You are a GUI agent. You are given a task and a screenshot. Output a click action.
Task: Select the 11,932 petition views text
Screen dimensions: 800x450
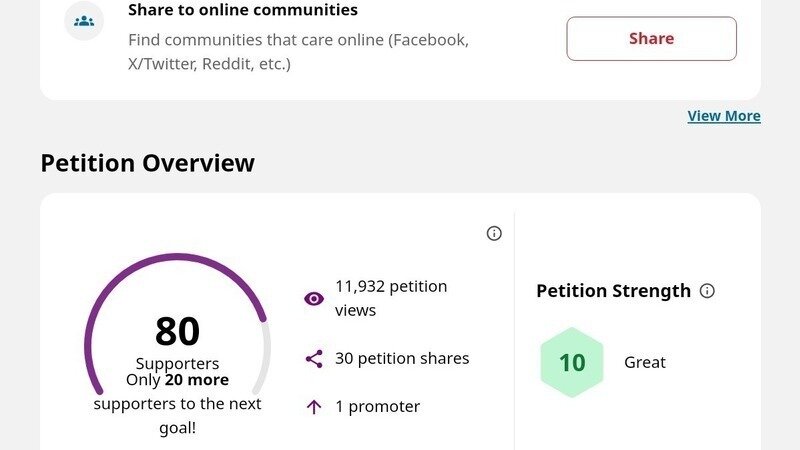(391, 298)
